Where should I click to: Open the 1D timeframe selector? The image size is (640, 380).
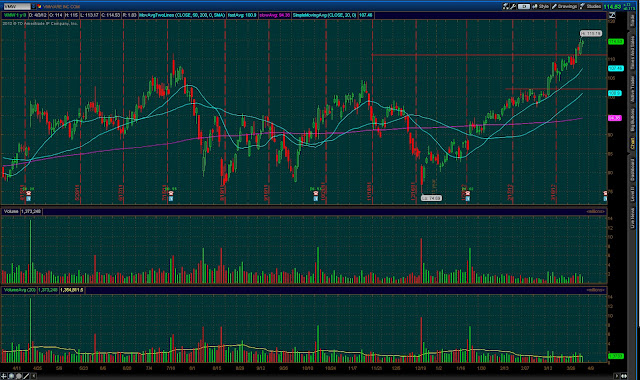point(524,6)
